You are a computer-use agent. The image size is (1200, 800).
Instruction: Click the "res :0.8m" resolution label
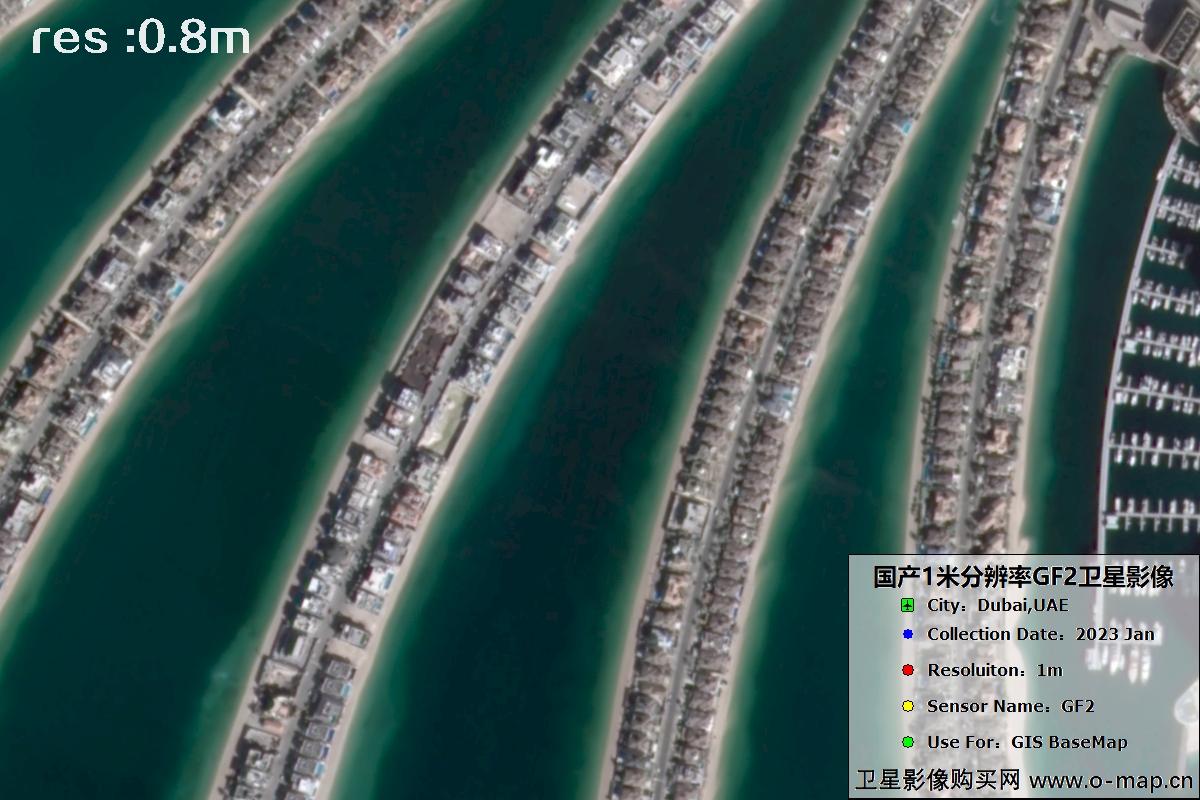tap(140, 38)
